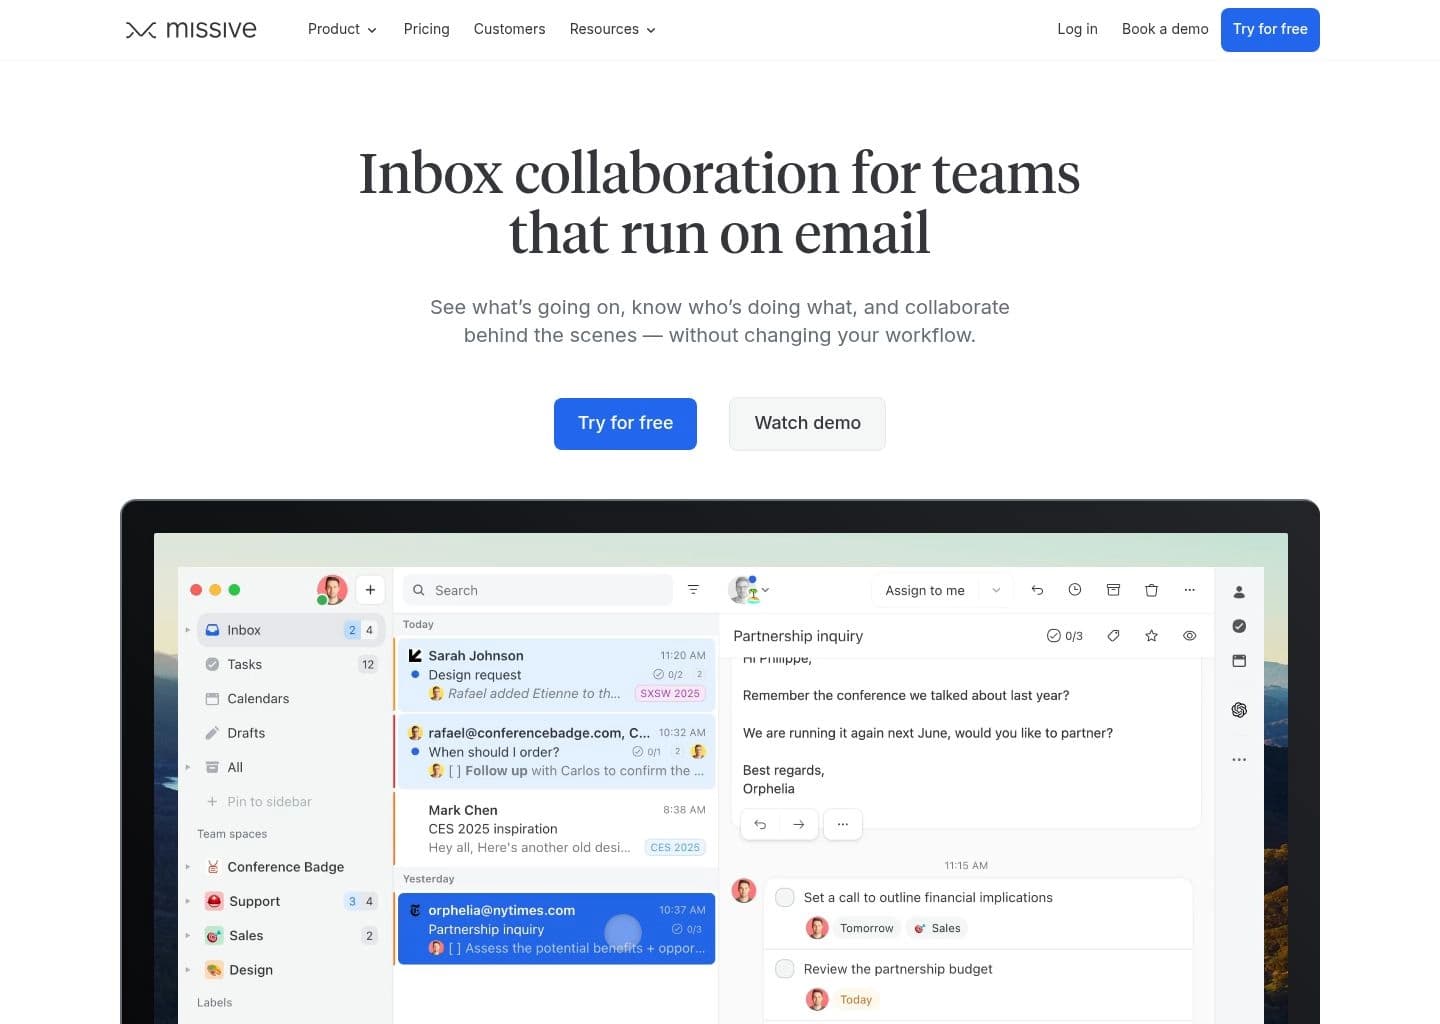Click the filter icon next to Search
Image resolution: width=1440 pixels, height=1024 pixels.
pyautogui.click(x=693, y=590)
